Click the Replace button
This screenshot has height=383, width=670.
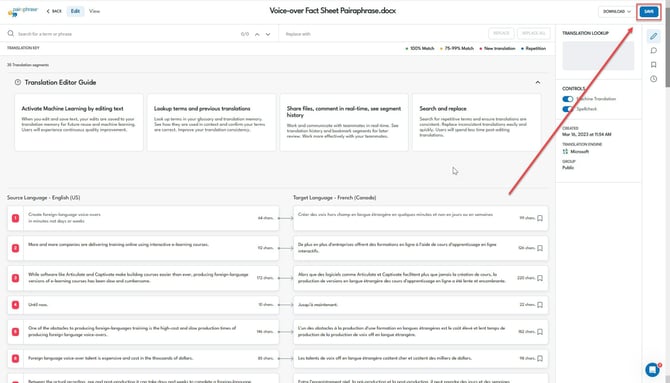(x=501, y=33)
